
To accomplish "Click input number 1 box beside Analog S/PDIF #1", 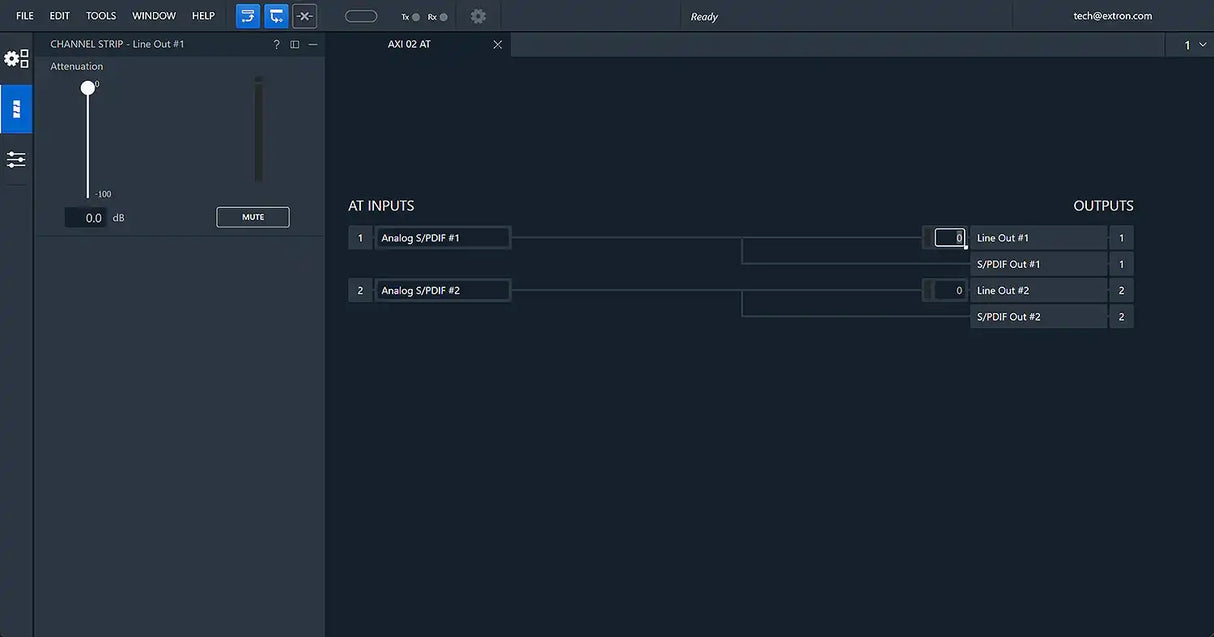I will [360, 238].
